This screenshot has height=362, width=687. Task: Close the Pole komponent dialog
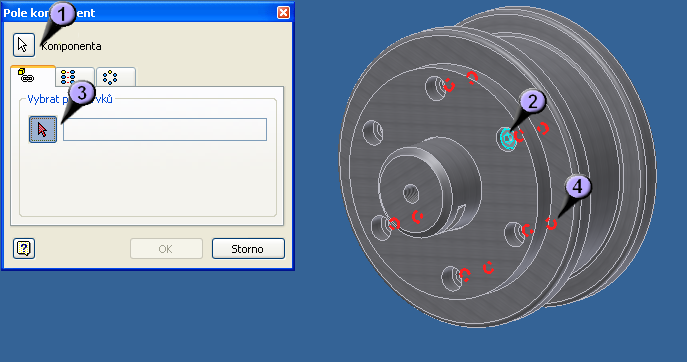[283, 12]
